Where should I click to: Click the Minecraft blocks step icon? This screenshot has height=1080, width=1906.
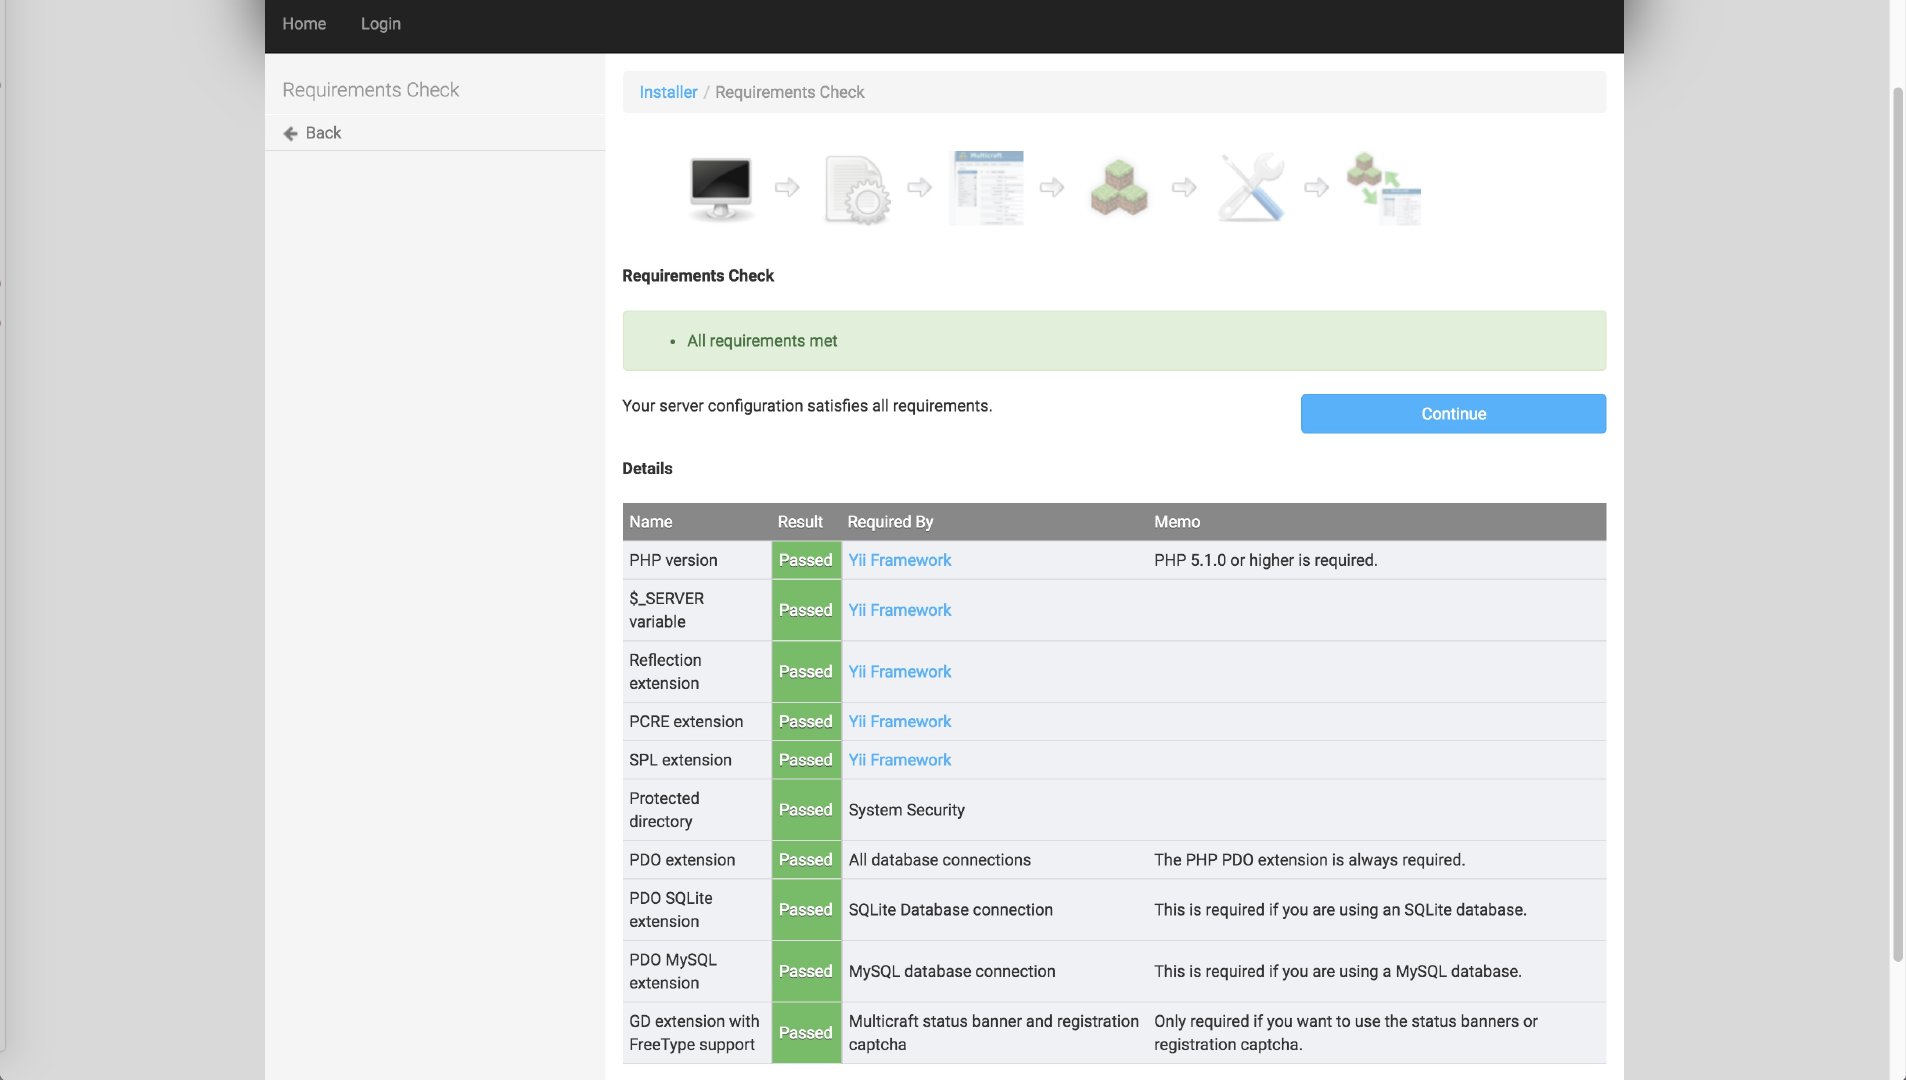[1118, 187]
